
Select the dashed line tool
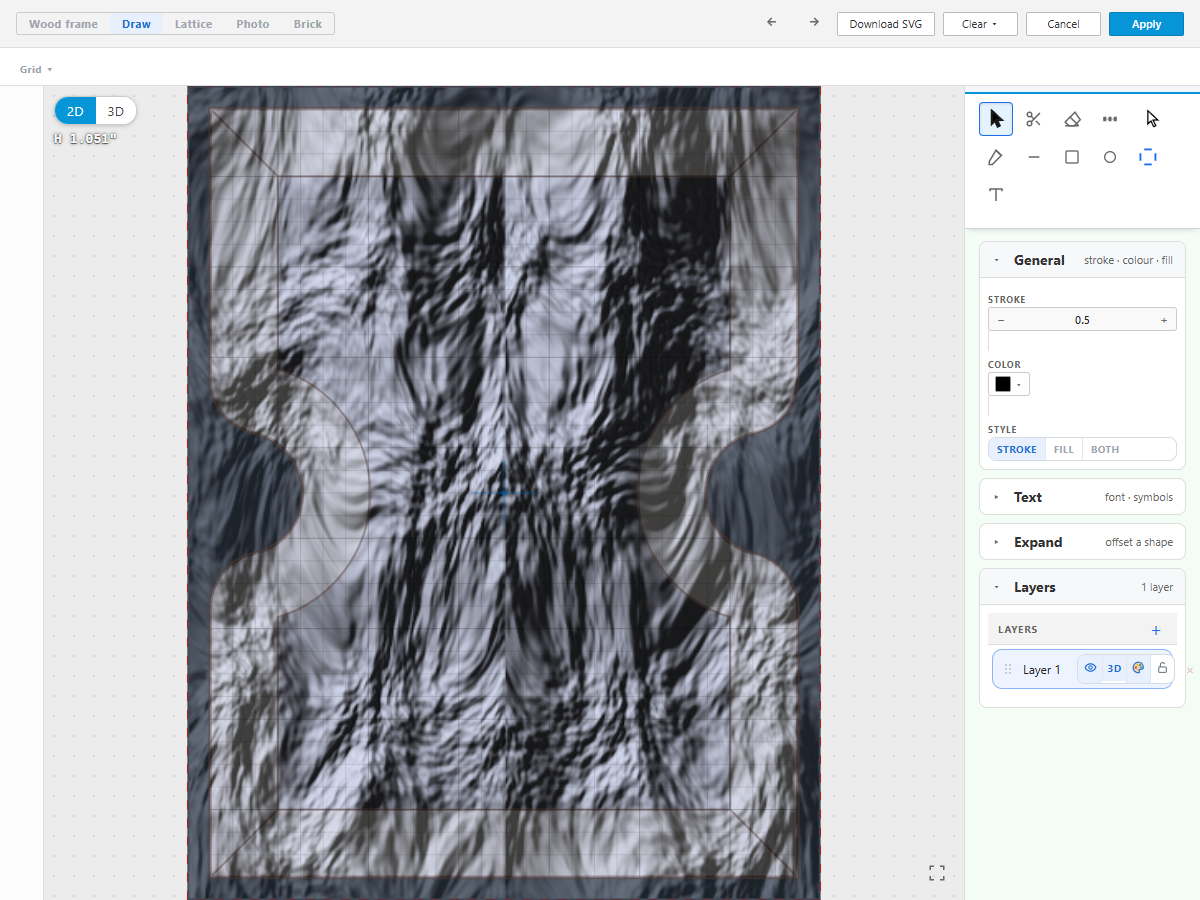(x=1110, y=119)
